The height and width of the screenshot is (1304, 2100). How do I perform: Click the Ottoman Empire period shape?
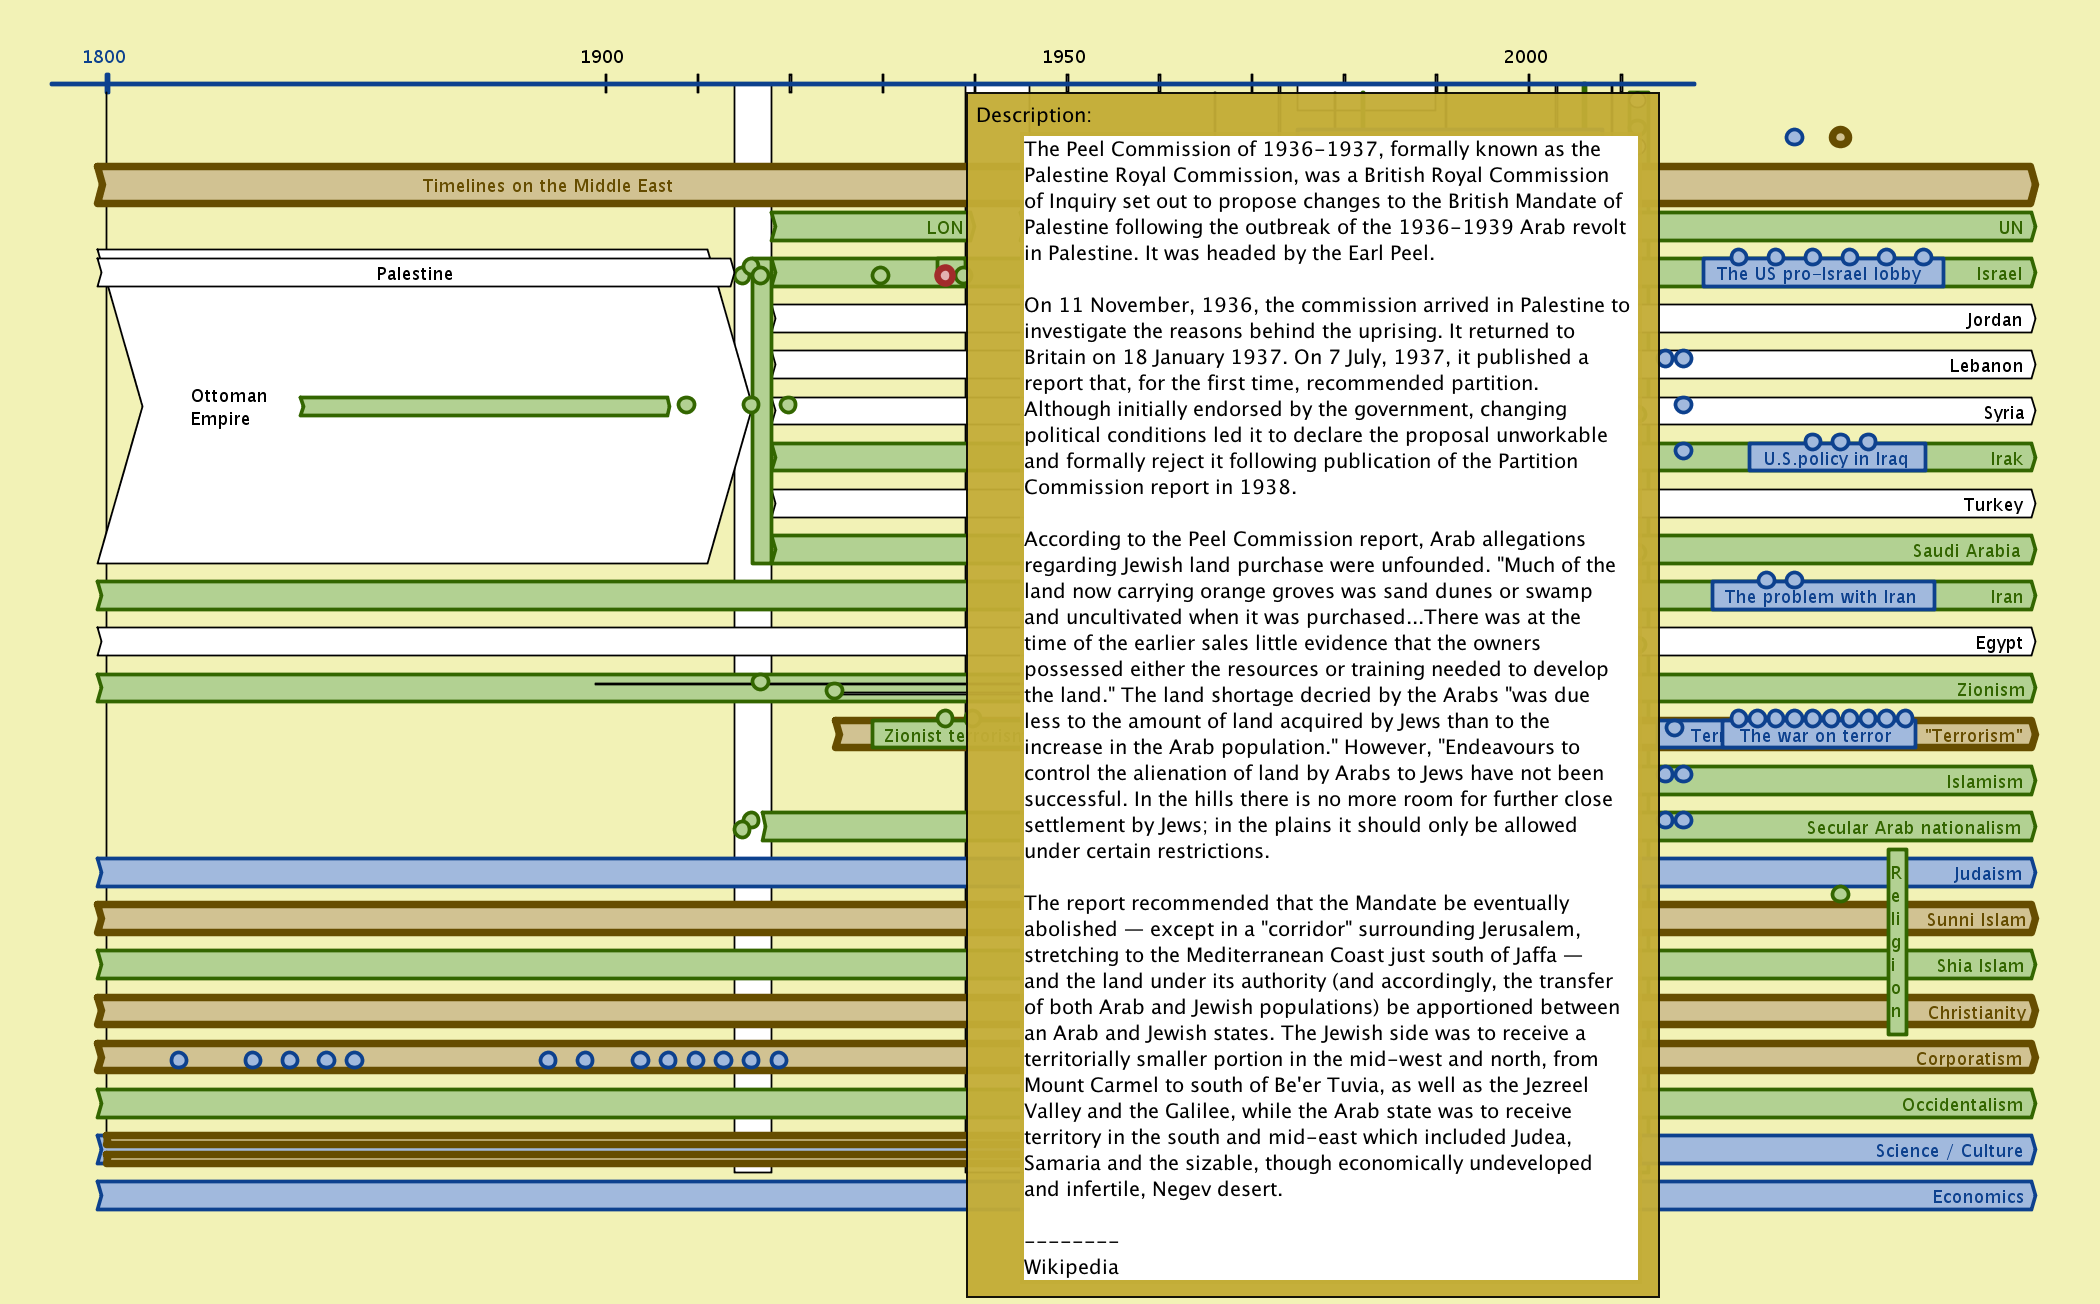coord(228,407)
